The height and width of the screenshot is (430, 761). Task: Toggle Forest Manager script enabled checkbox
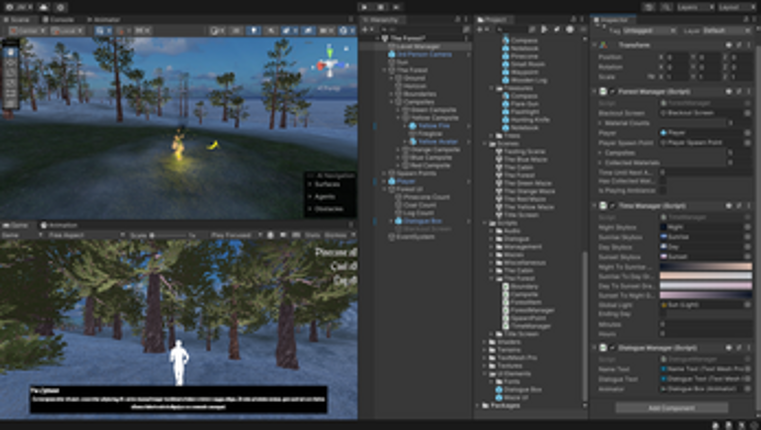[612, 92]
